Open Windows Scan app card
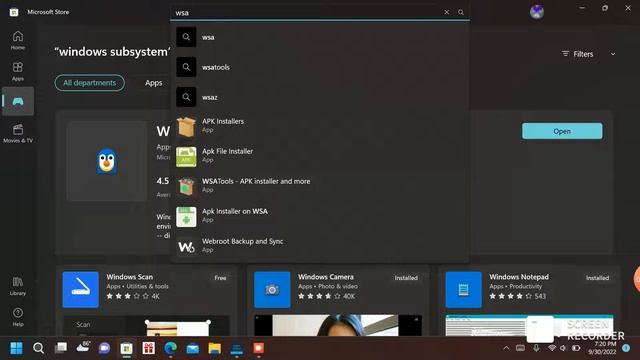Image resolution: width=640 pixels, height=360 pixels. [x=147, y=301]
